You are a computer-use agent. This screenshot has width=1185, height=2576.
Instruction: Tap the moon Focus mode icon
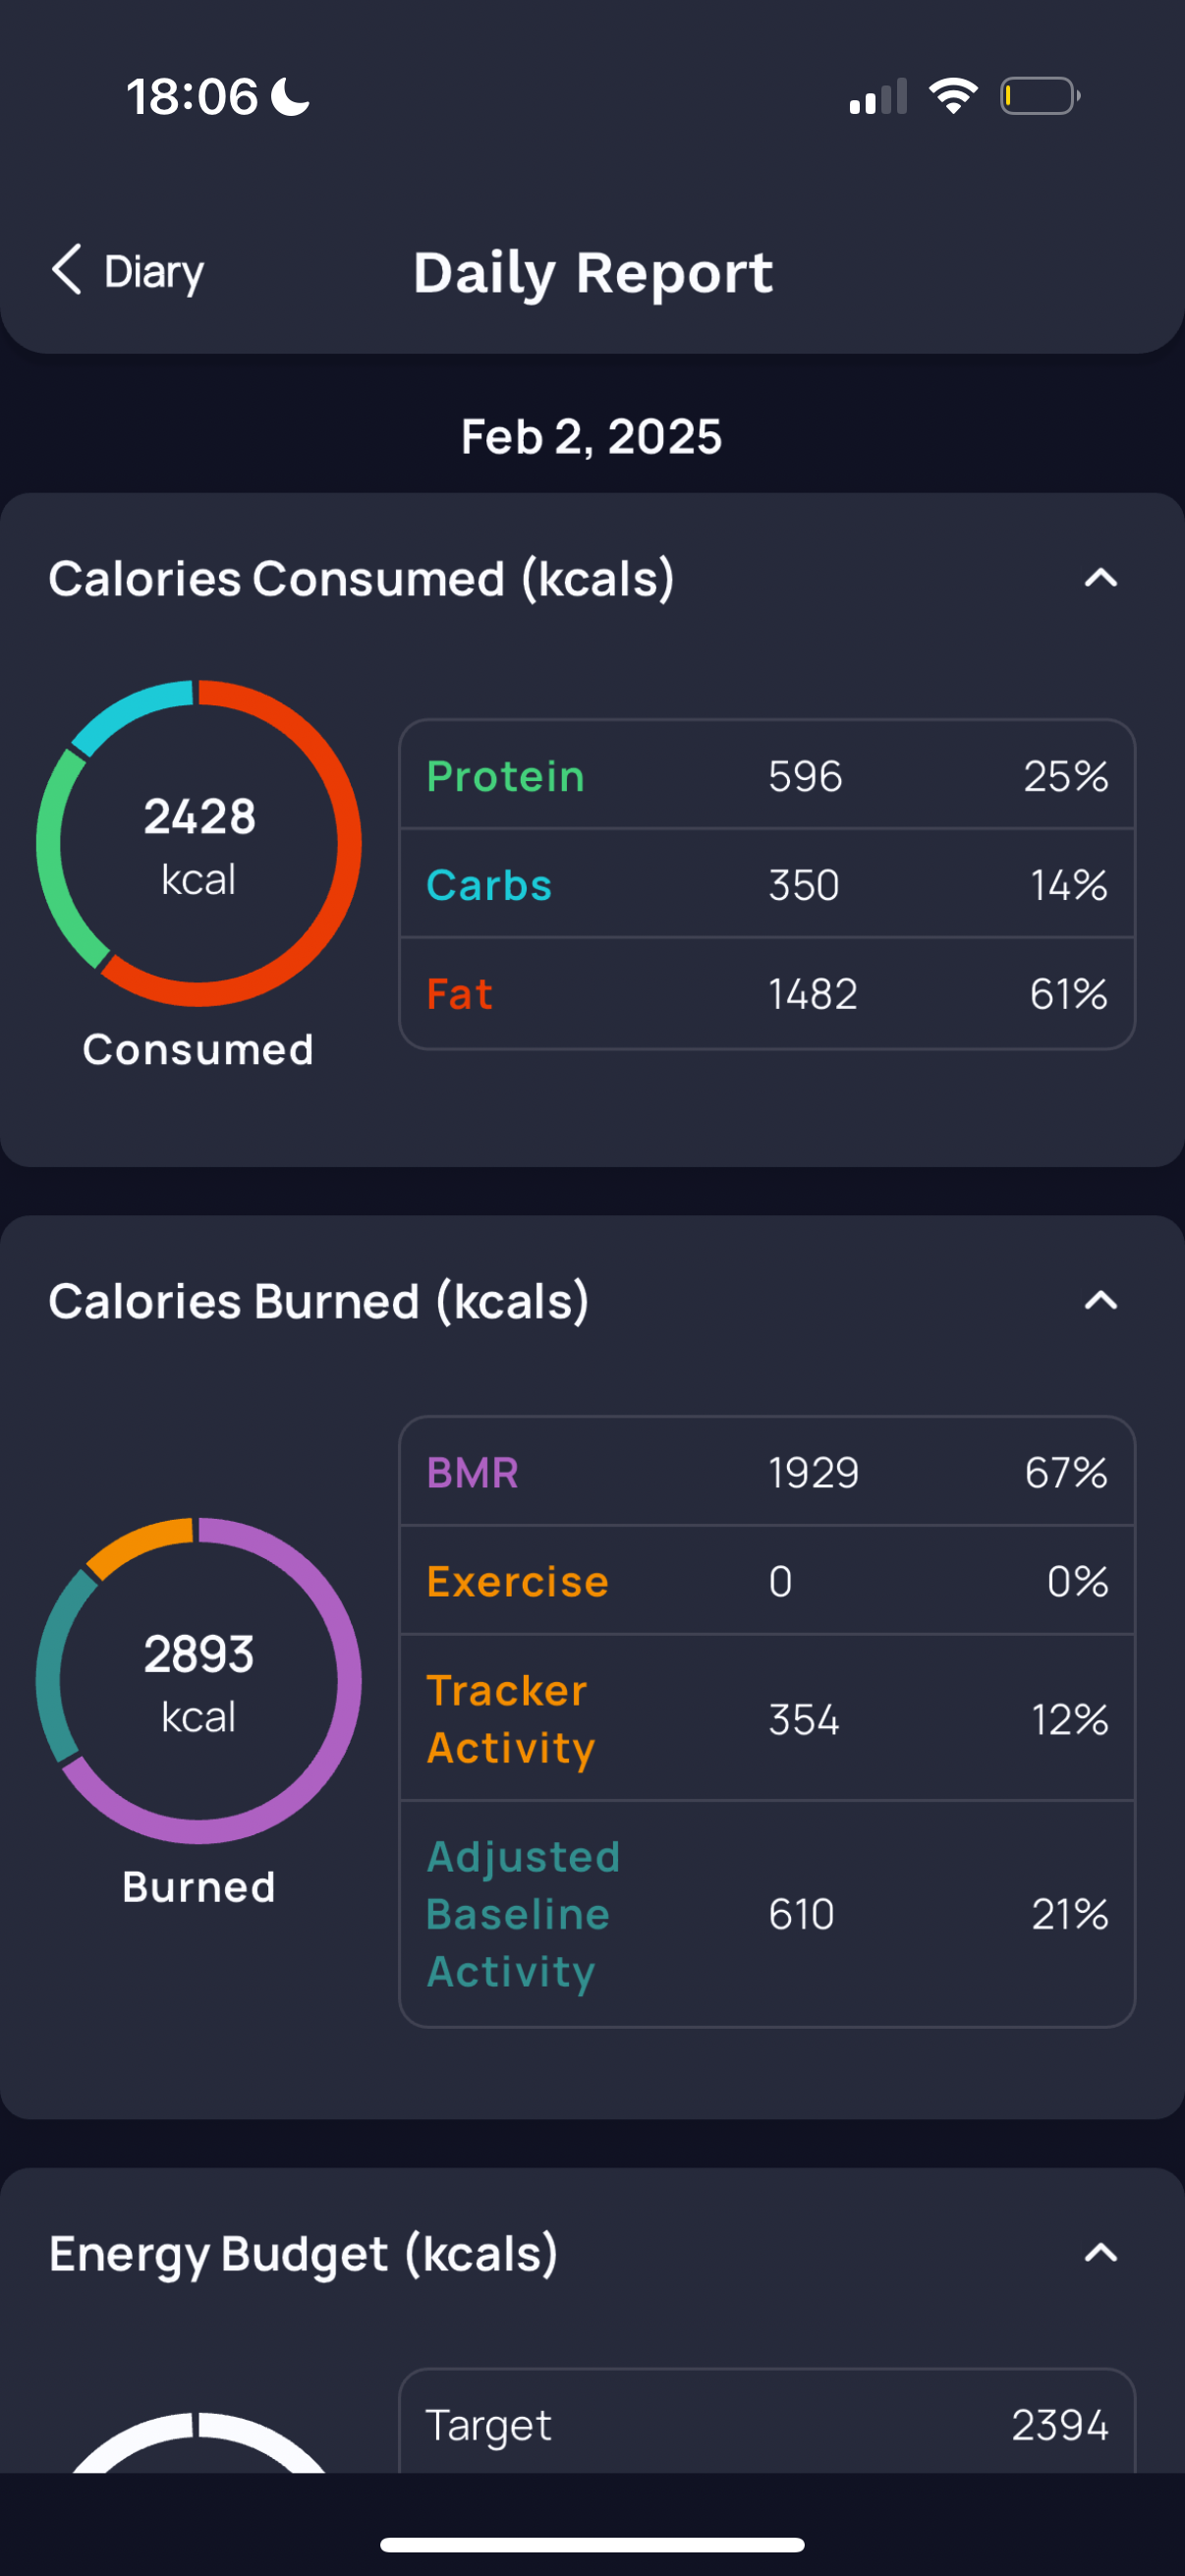point(291,97)
